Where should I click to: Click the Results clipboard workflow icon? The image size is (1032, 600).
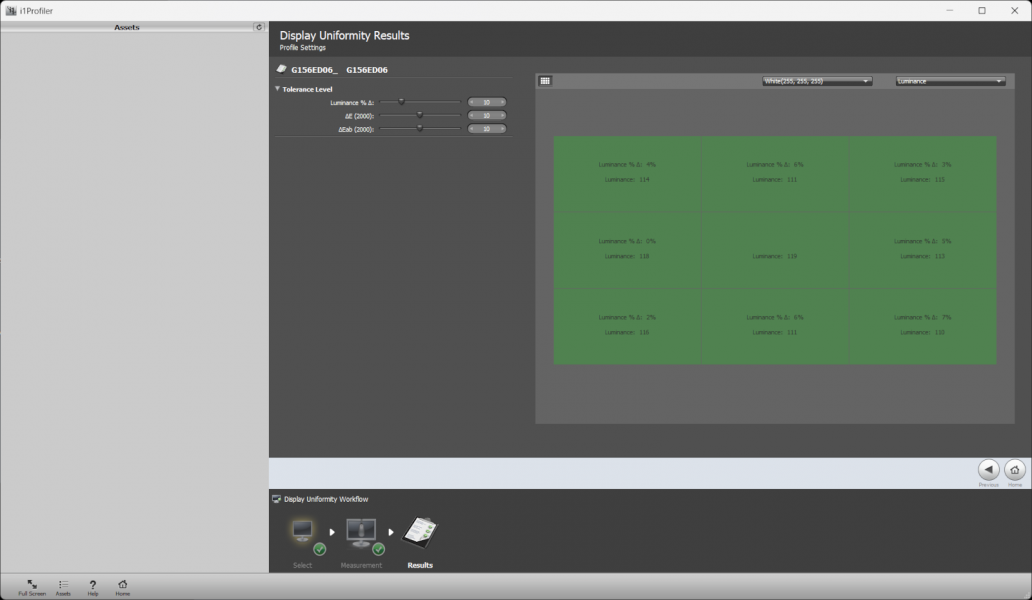[x=420, y=535]
